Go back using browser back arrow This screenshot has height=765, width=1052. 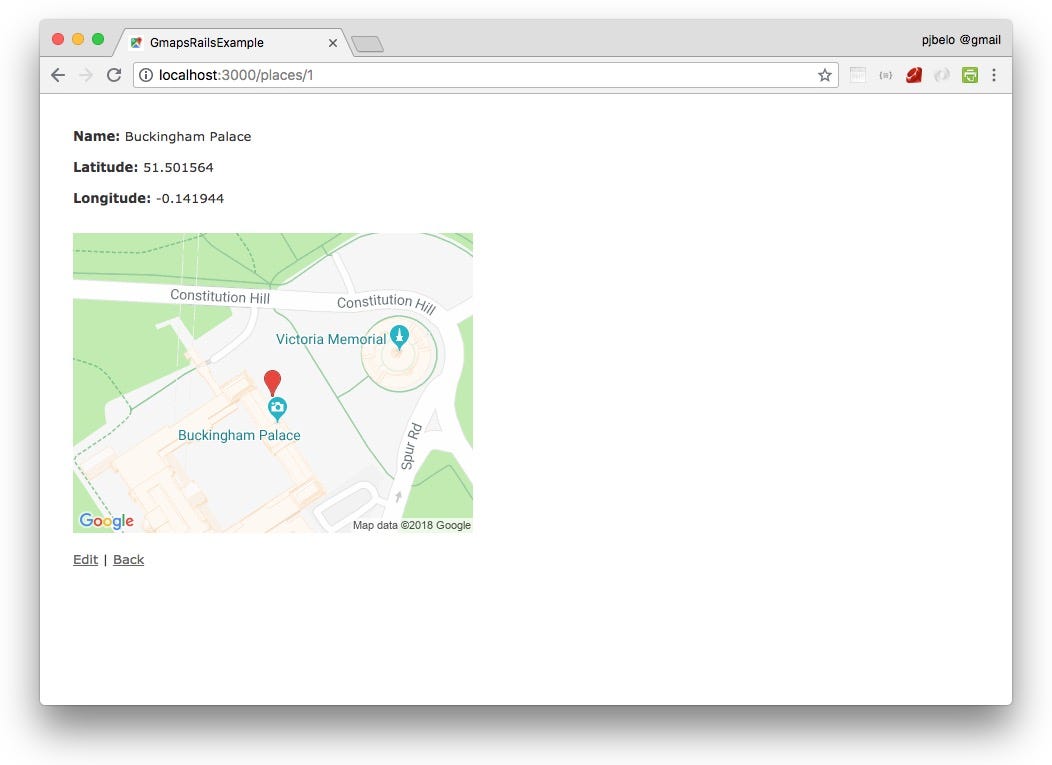(x=58, y=75)
